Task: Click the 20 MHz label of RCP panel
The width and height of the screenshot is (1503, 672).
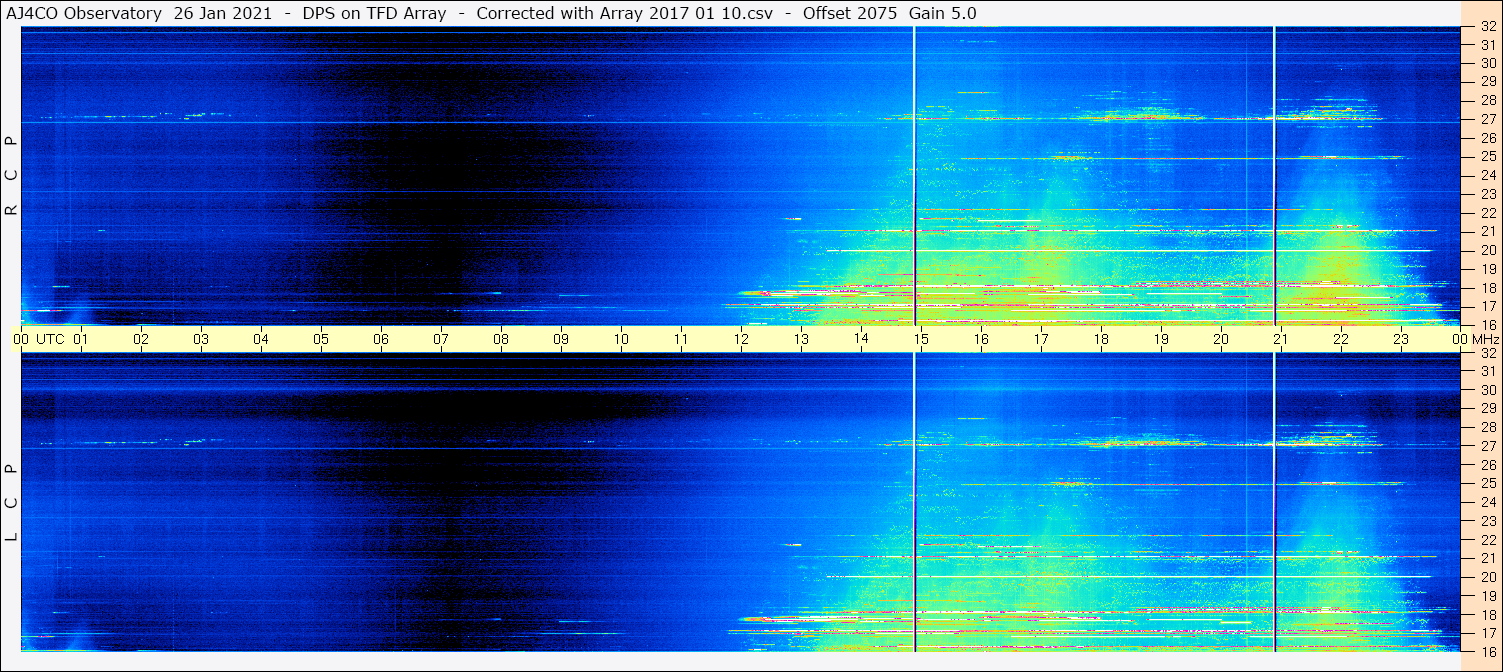Action: pyautogui.click(x=1487, y=250)
